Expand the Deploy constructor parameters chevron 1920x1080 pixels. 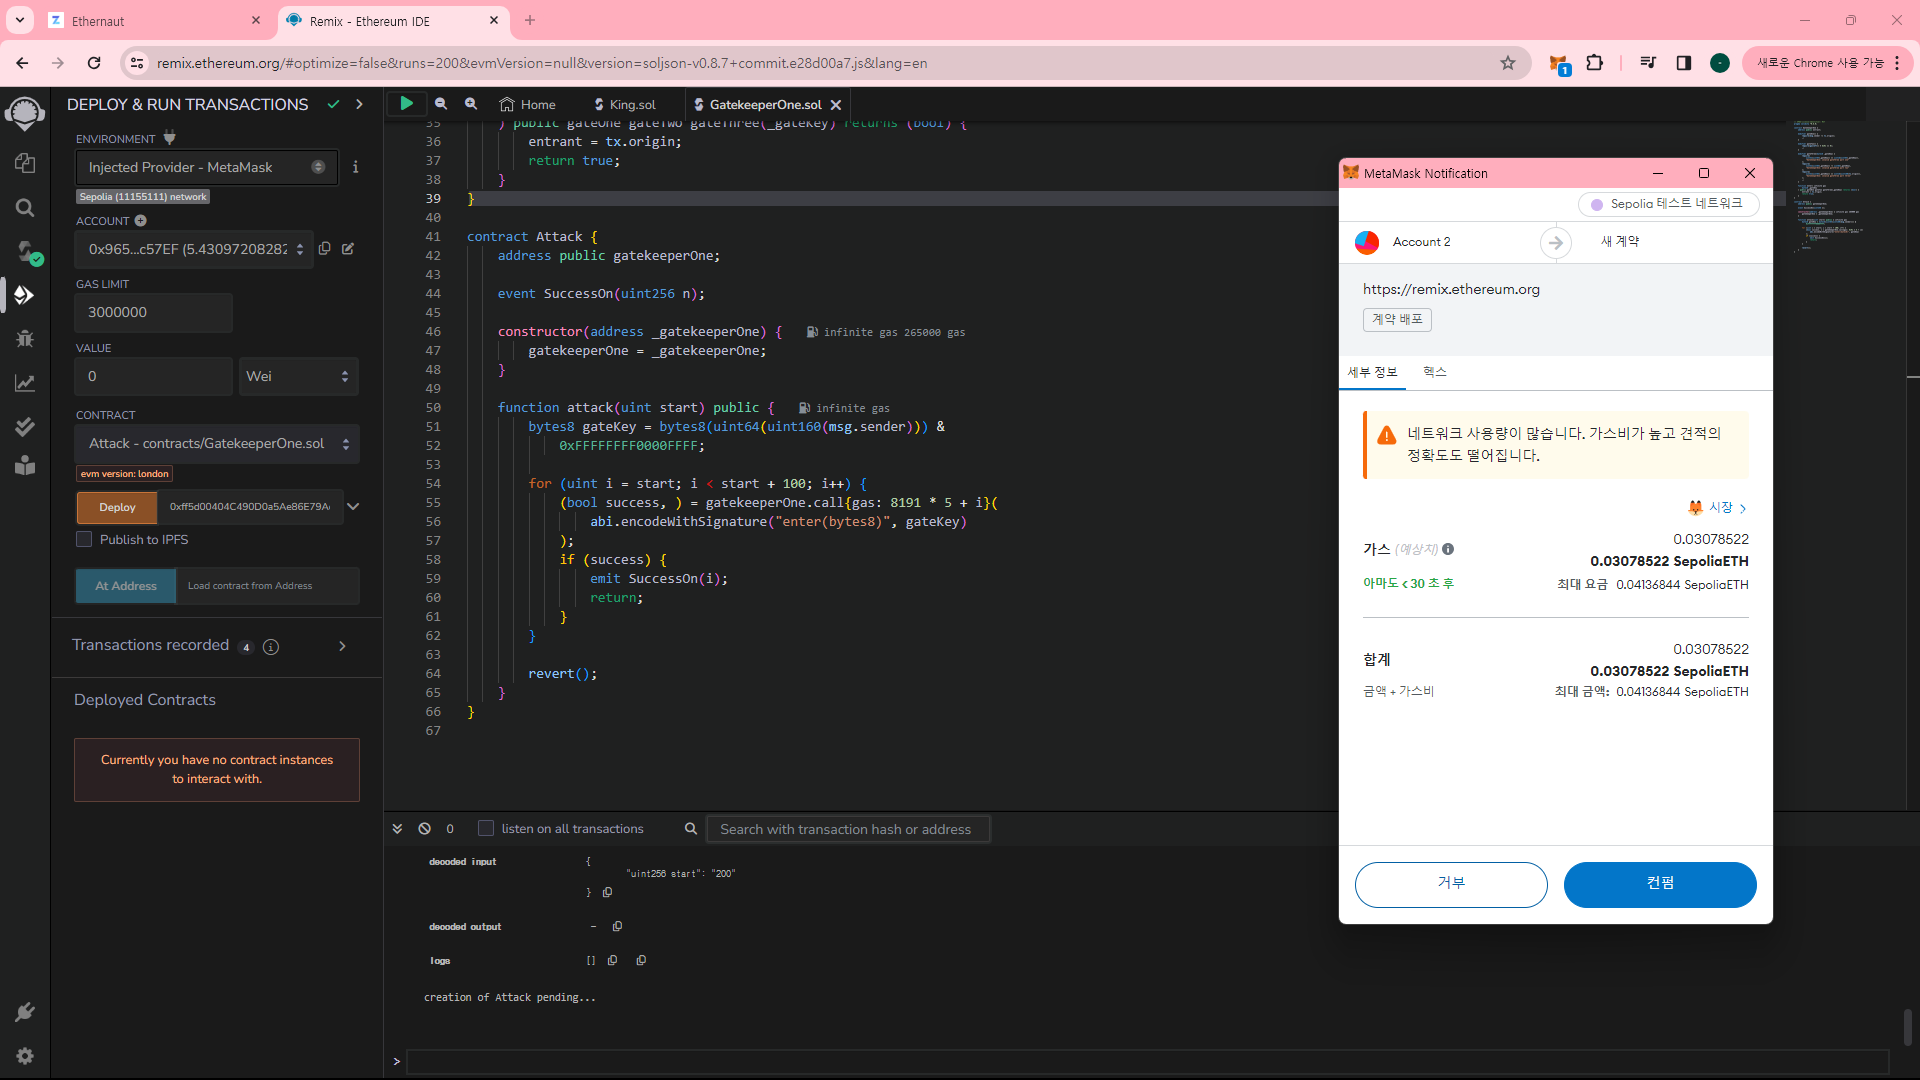coord(353,506)
